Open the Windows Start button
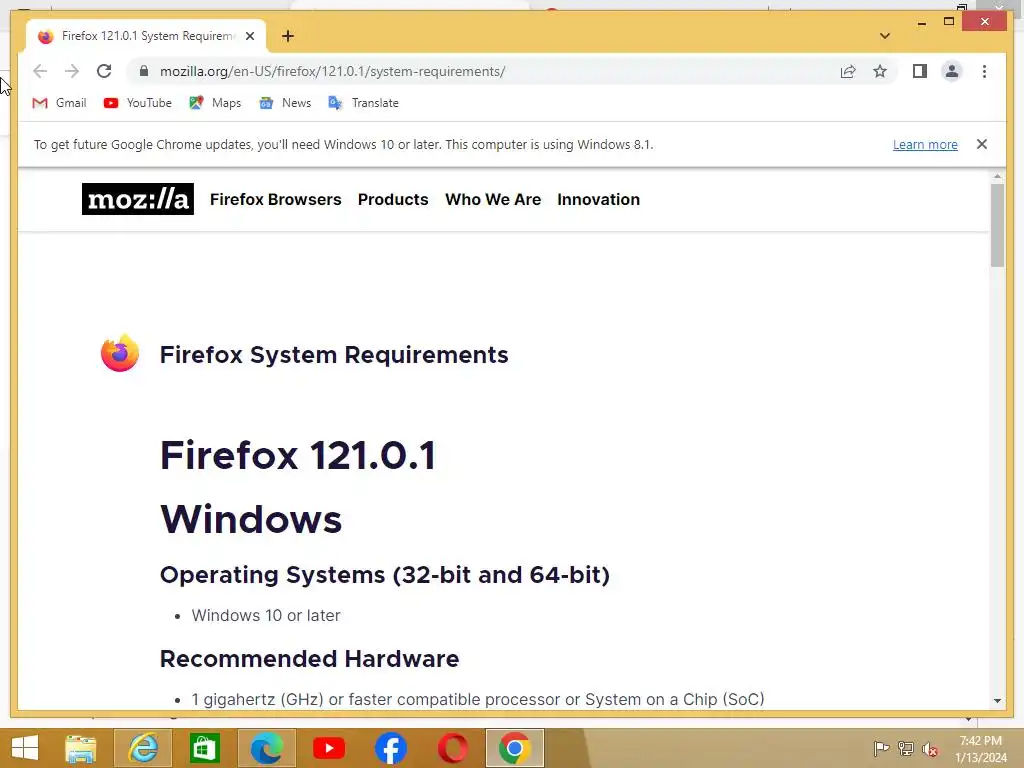The image size is (1024, 768). [25, 748]
